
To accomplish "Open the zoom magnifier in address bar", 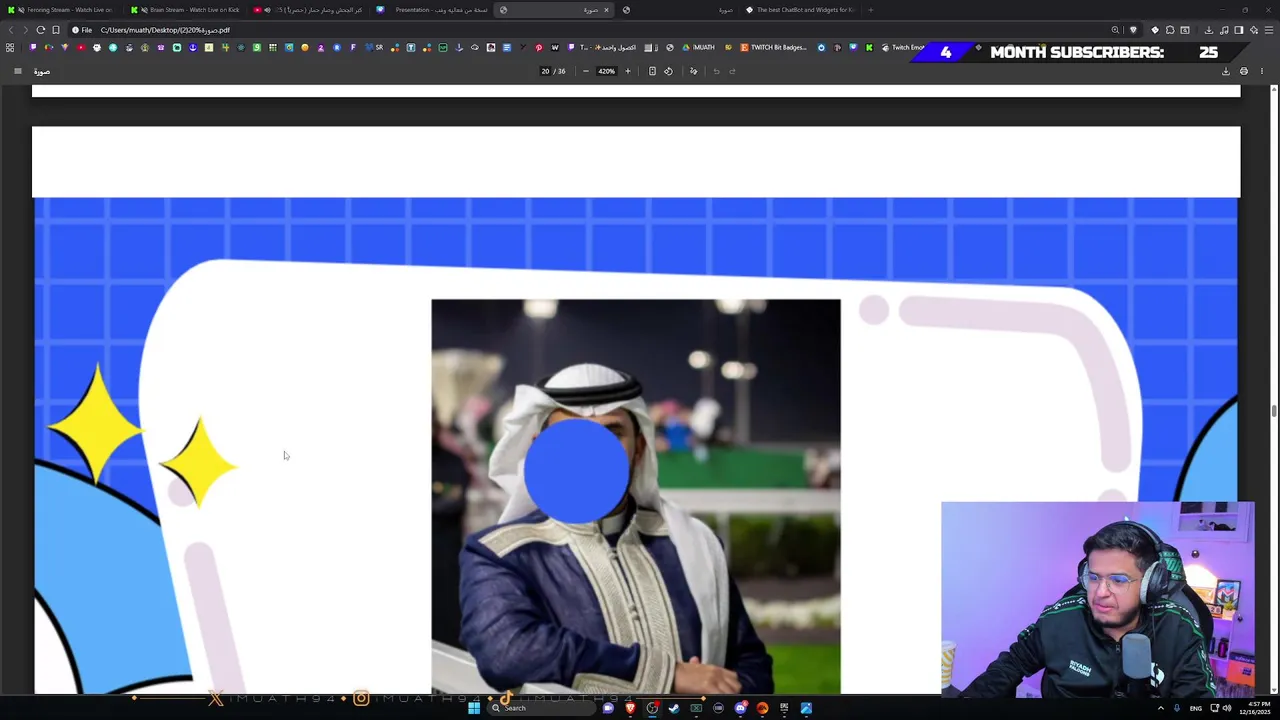I will click(1115, 30).
